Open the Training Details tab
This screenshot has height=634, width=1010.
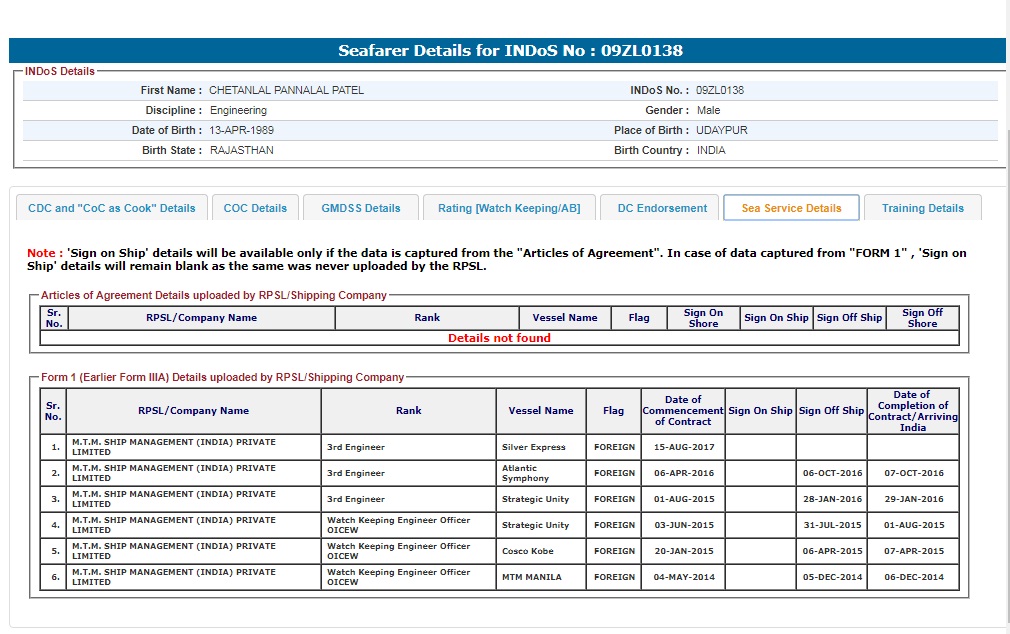922,208
